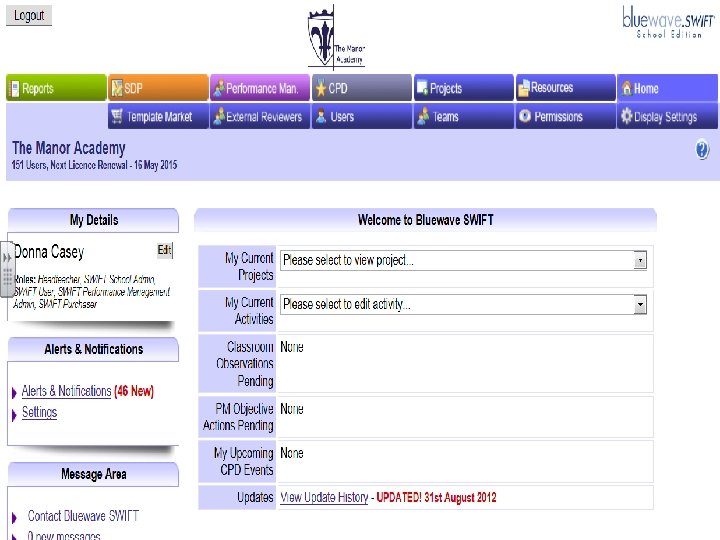This screenshot has width=720, height=540.
Task: Open the Reports menu tab
Action: pos(56,88)
